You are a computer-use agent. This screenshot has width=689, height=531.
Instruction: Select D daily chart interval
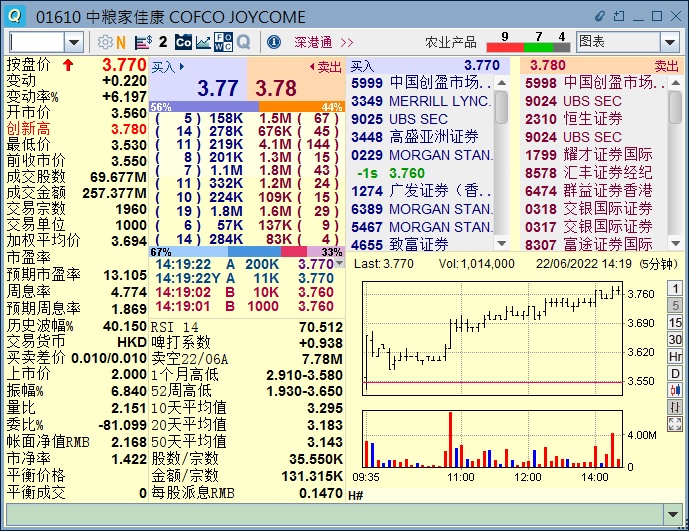pos(675,373)
